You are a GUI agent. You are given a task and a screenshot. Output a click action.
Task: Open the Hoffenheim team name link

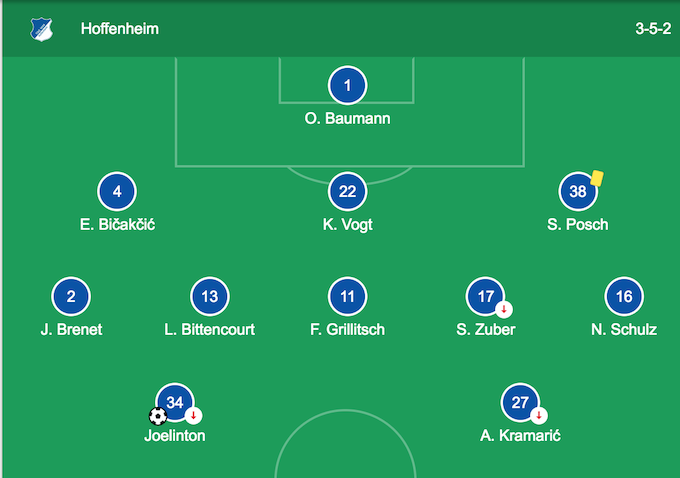(120, 29)
